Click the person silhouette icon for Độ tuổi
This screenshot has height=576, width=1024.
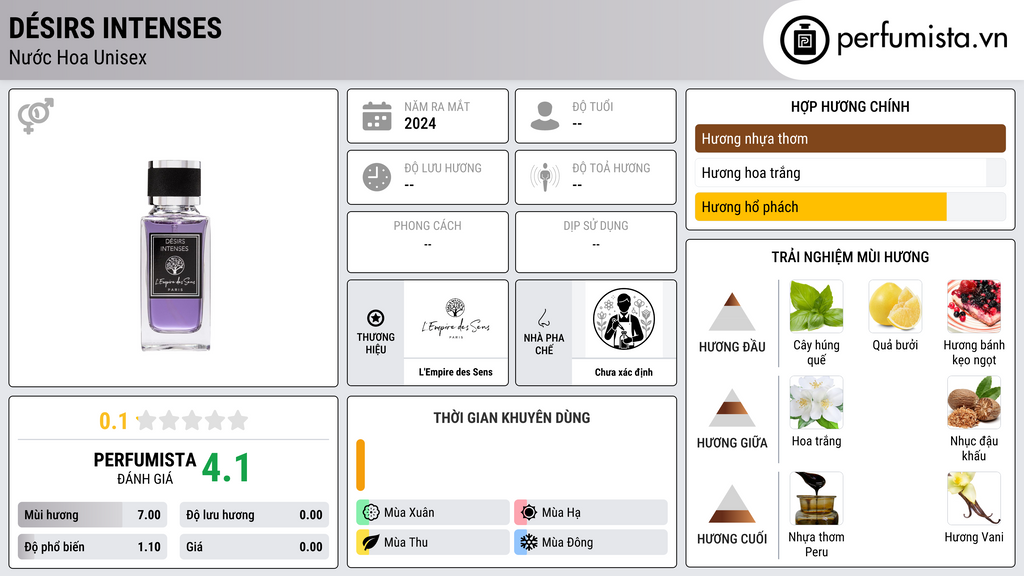(x=545, y=116)
